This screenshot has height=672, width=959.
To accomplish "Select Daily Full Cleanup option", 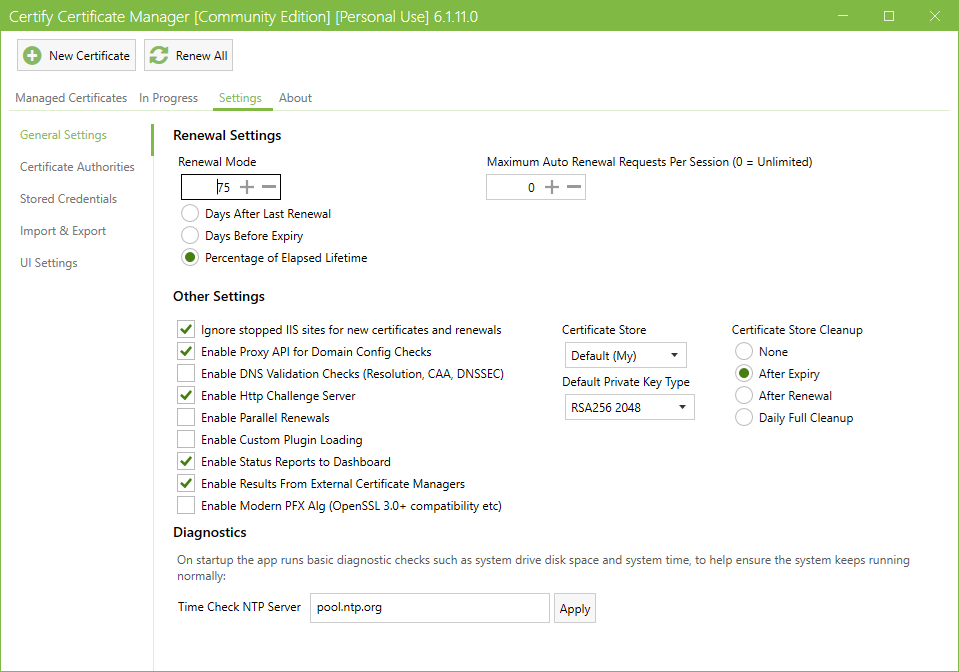I will point(744,418).
